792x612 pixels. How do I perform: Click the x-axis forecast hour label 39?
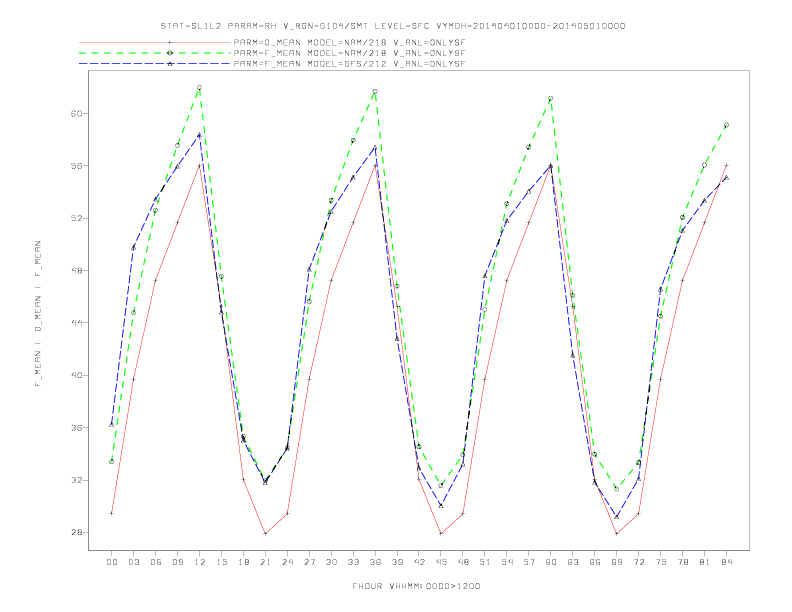(397, 562)
